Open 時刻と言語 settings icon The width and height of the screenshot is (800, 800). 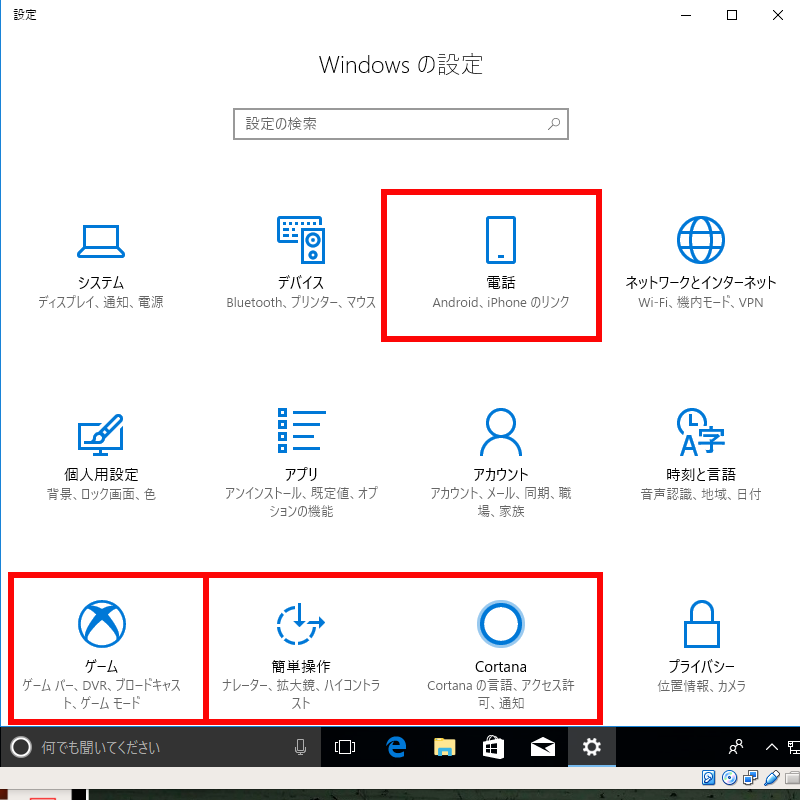pyautogui.click(x=700, y=432)
